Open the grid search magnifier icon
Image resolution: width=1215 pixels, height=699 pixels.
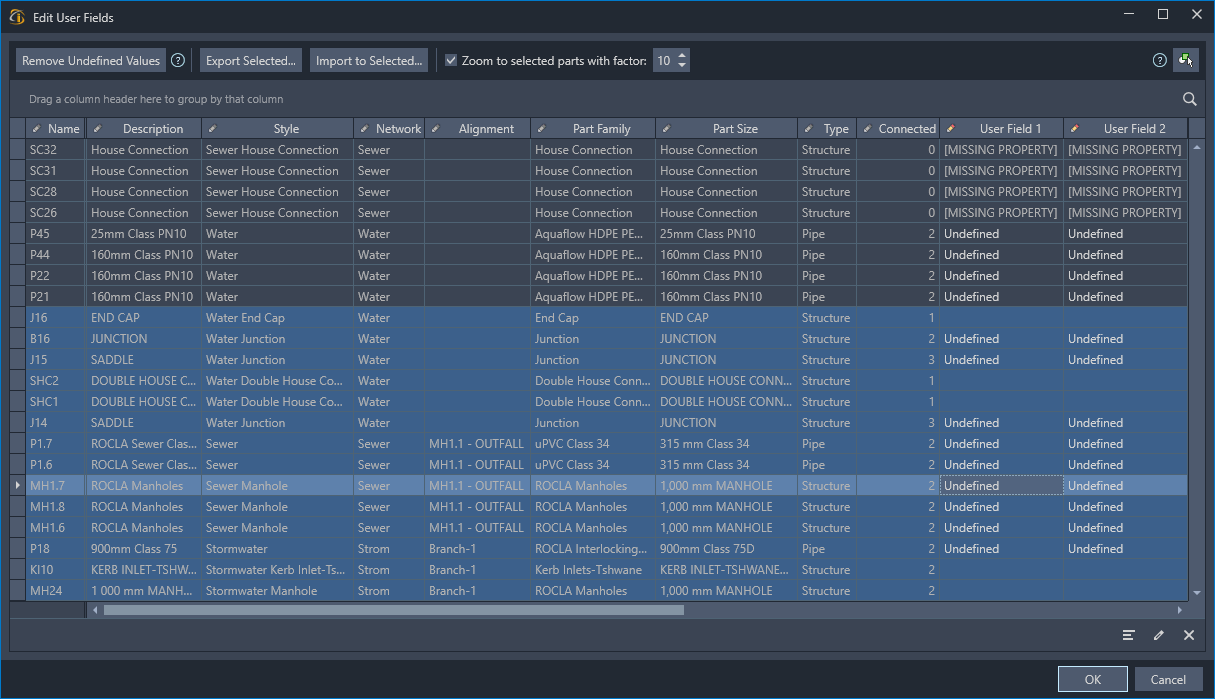(x=1190, y=99)
